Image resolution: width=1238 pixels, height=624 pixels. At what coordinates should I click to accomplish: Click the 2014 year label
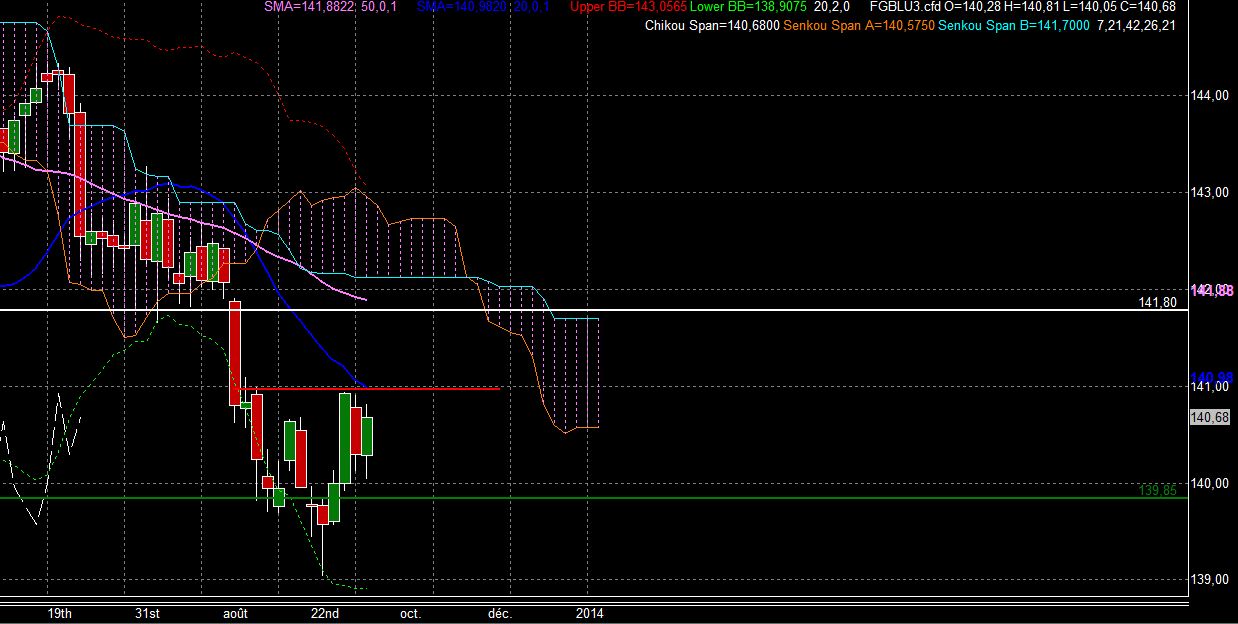(589, 612)
